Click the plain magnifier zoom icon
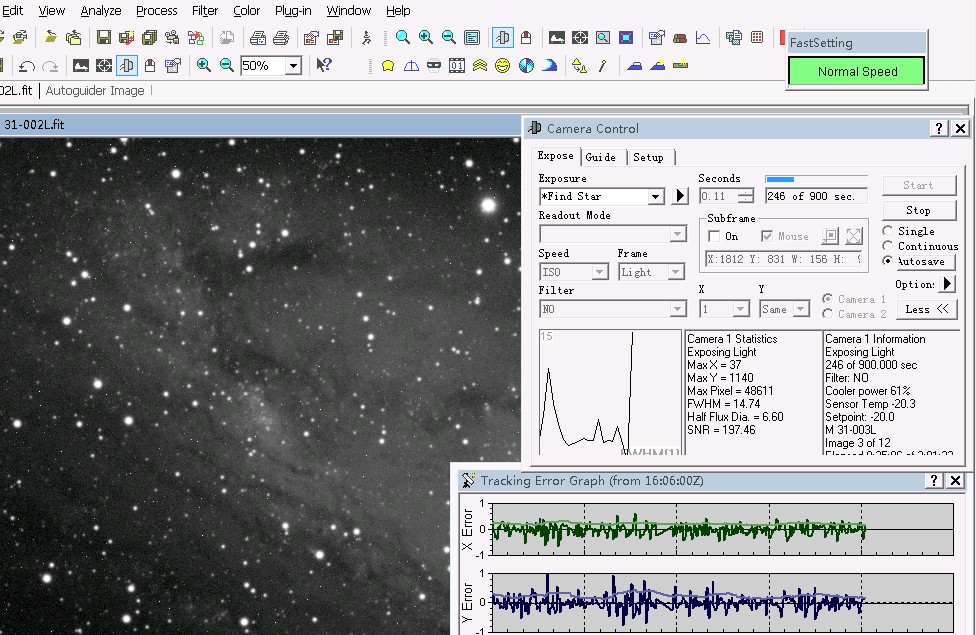 (x=403, y=37)
